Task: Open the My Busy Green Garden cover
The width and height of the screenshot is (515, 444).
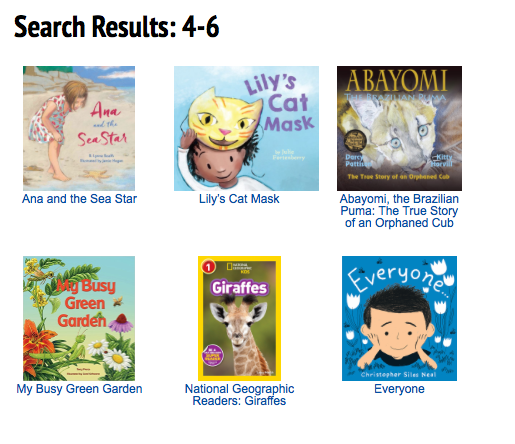Action: 79,318
